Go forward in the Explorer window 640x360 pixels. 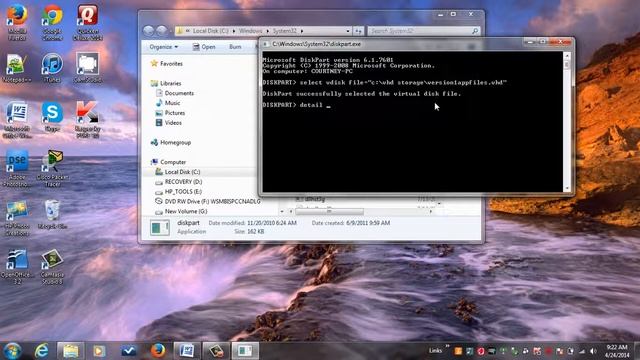click(162, 31)
